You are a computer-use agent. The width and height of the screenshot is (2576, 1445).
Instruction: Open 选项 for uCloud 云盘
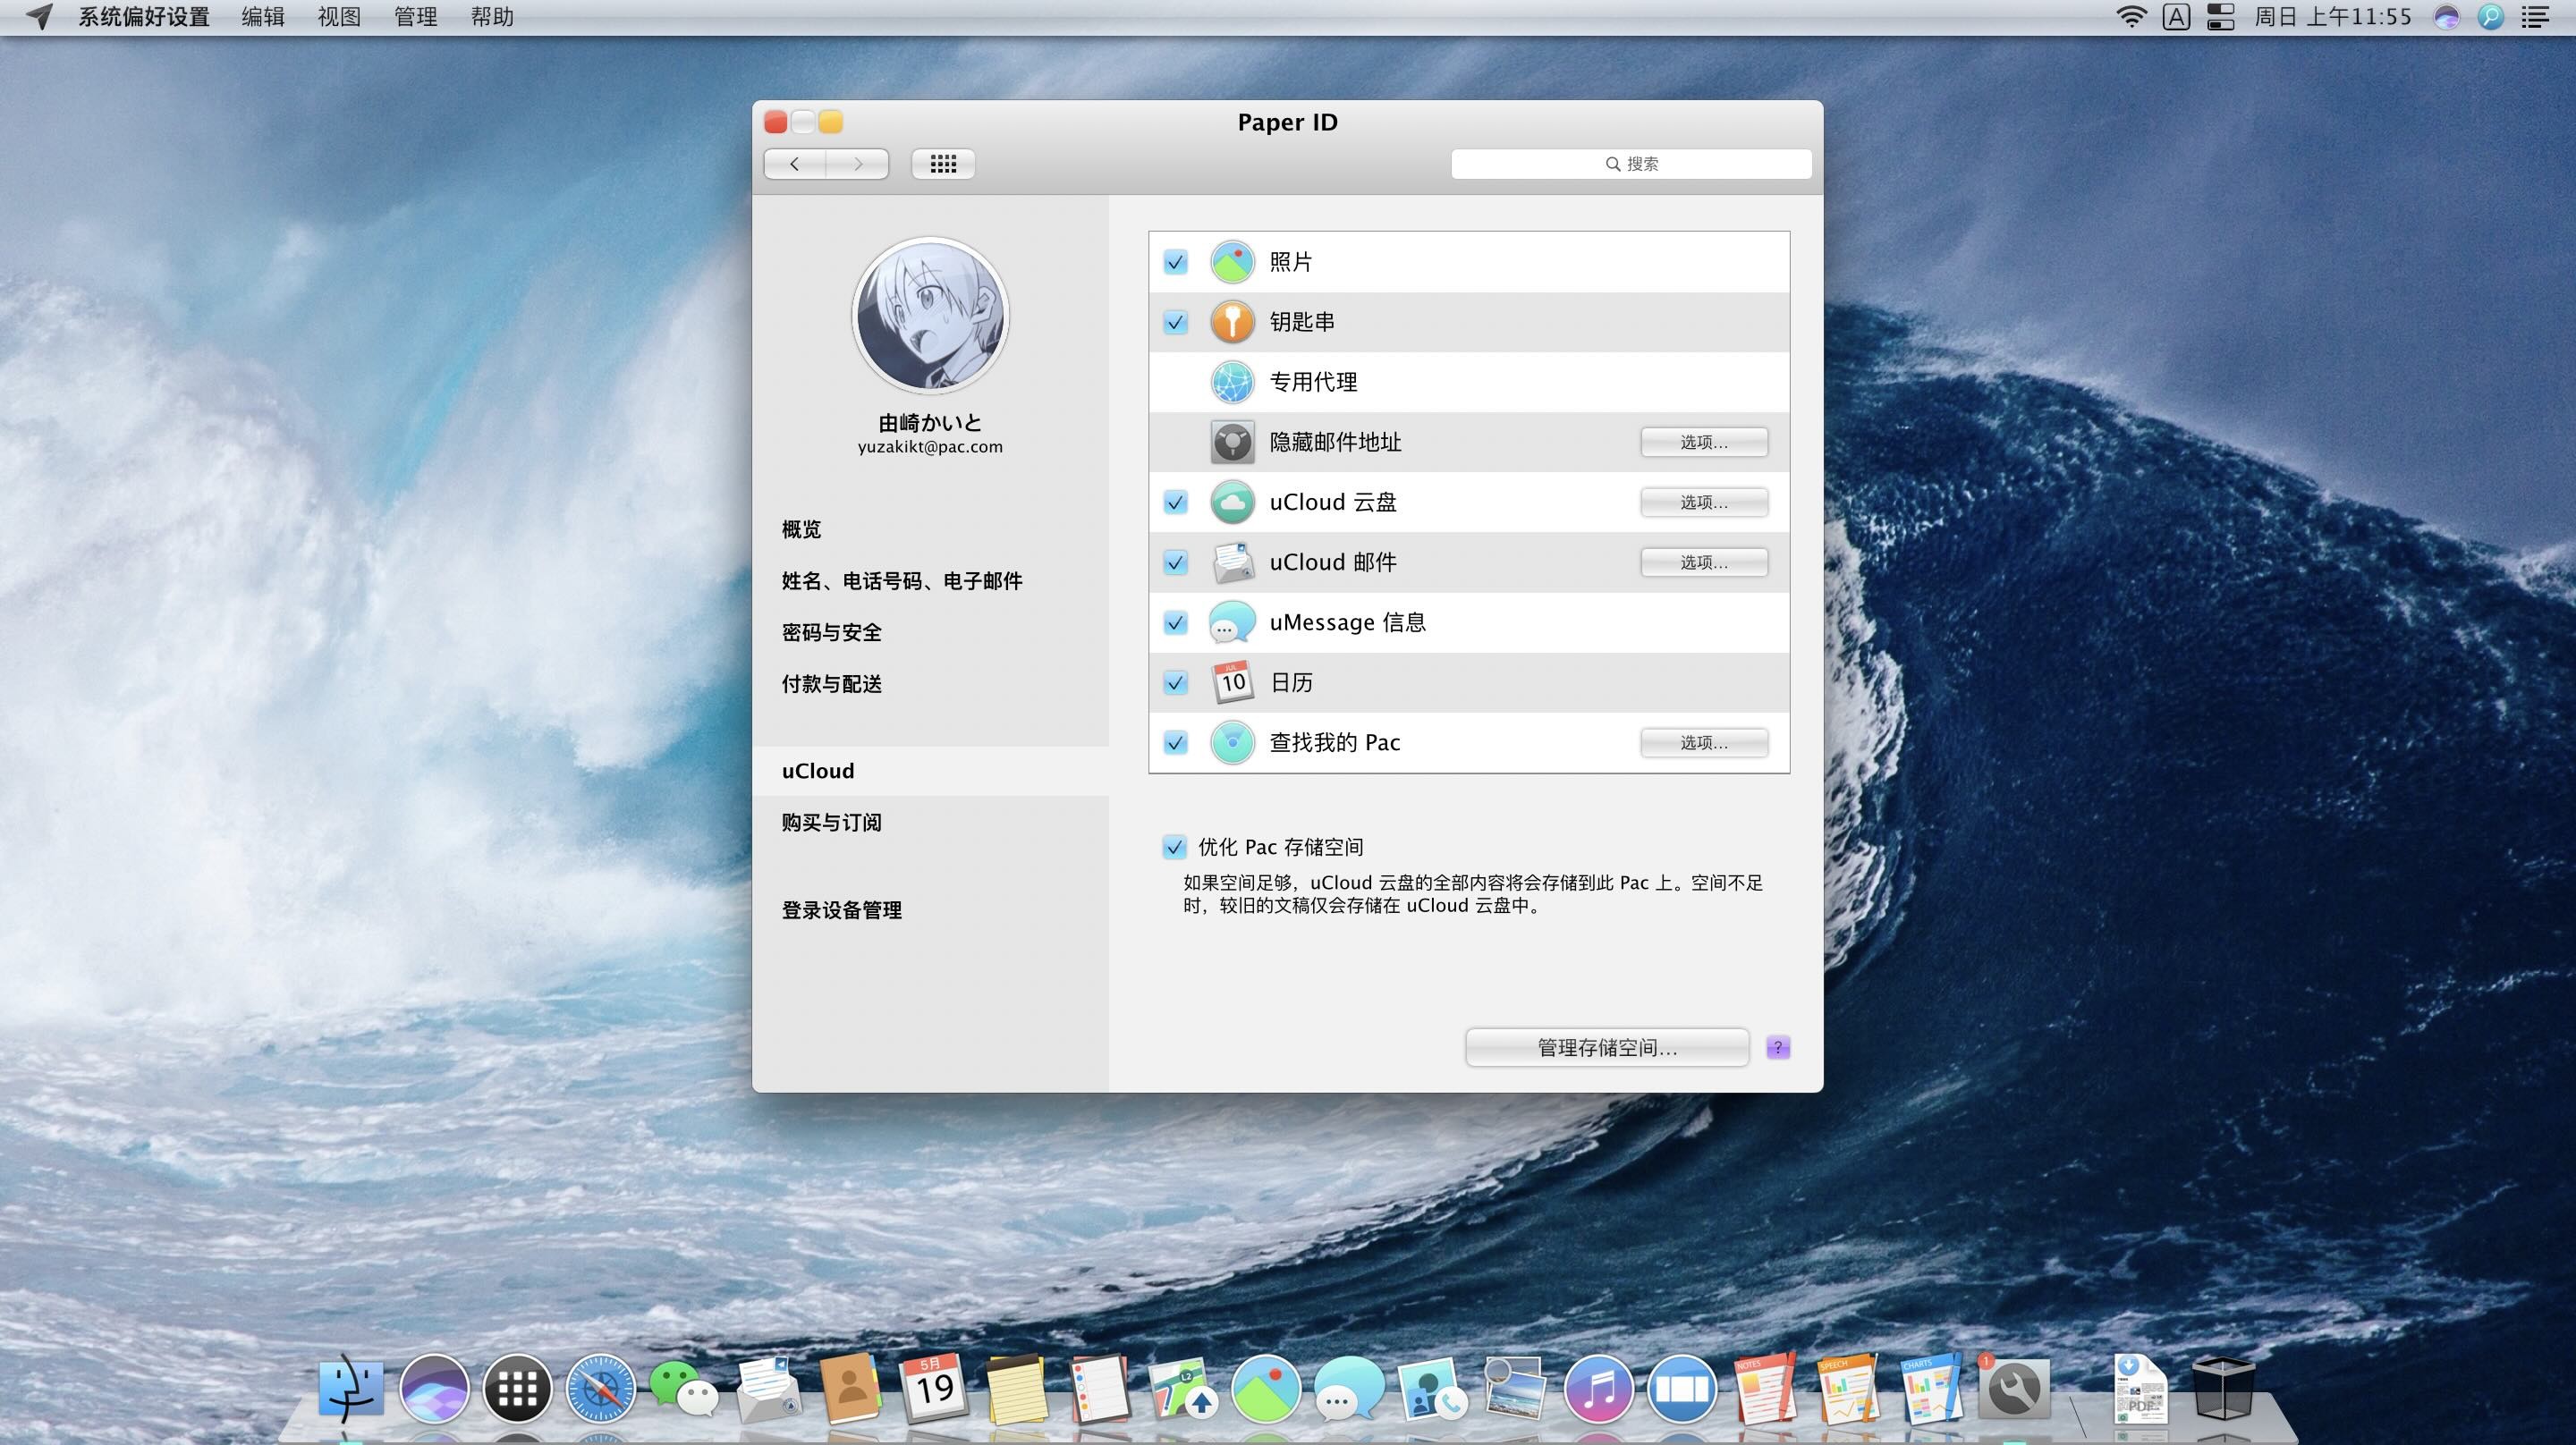point(1704,502)
